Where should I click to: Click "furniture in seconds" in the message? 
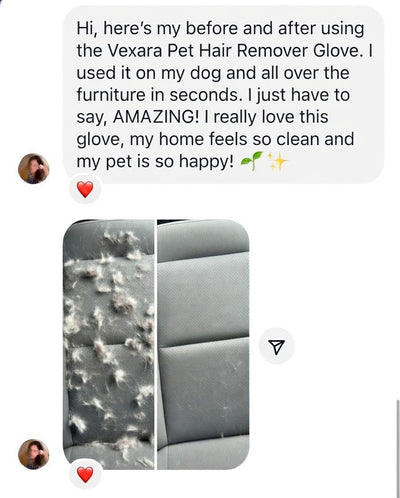click(158, 95)
